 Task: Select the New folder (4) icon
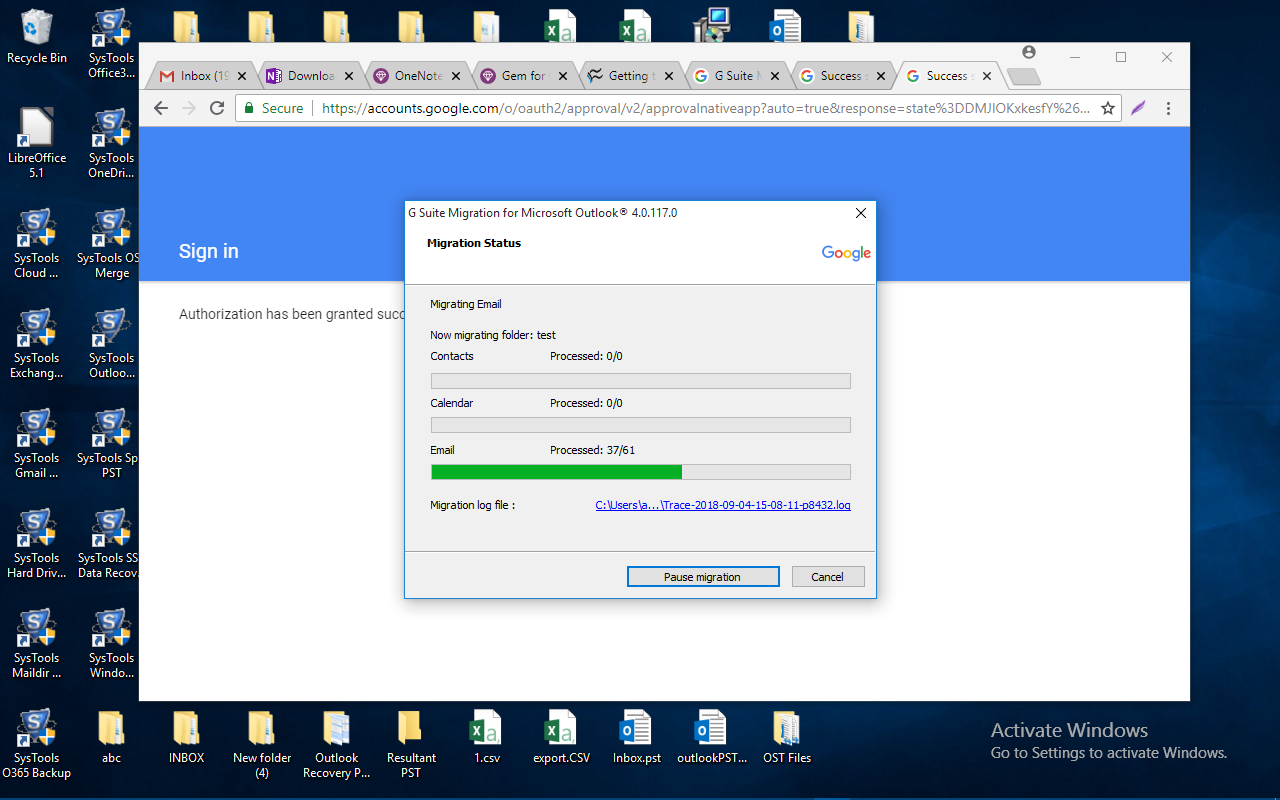261,743
